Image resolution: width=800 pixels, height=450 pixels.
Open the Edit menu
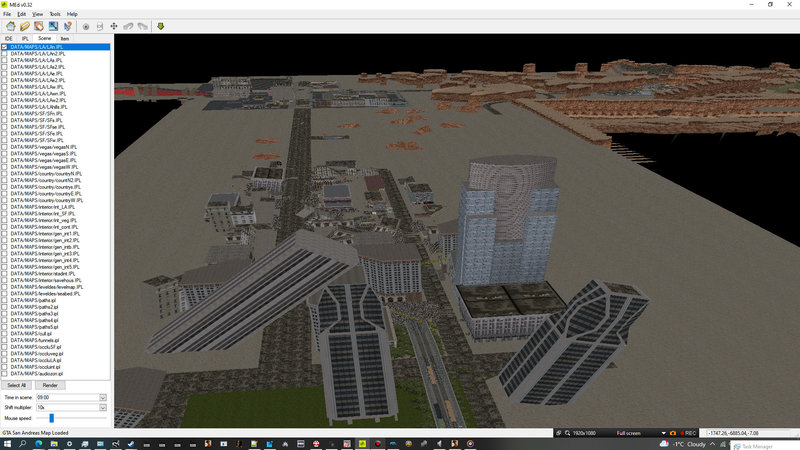pos(21,14)
